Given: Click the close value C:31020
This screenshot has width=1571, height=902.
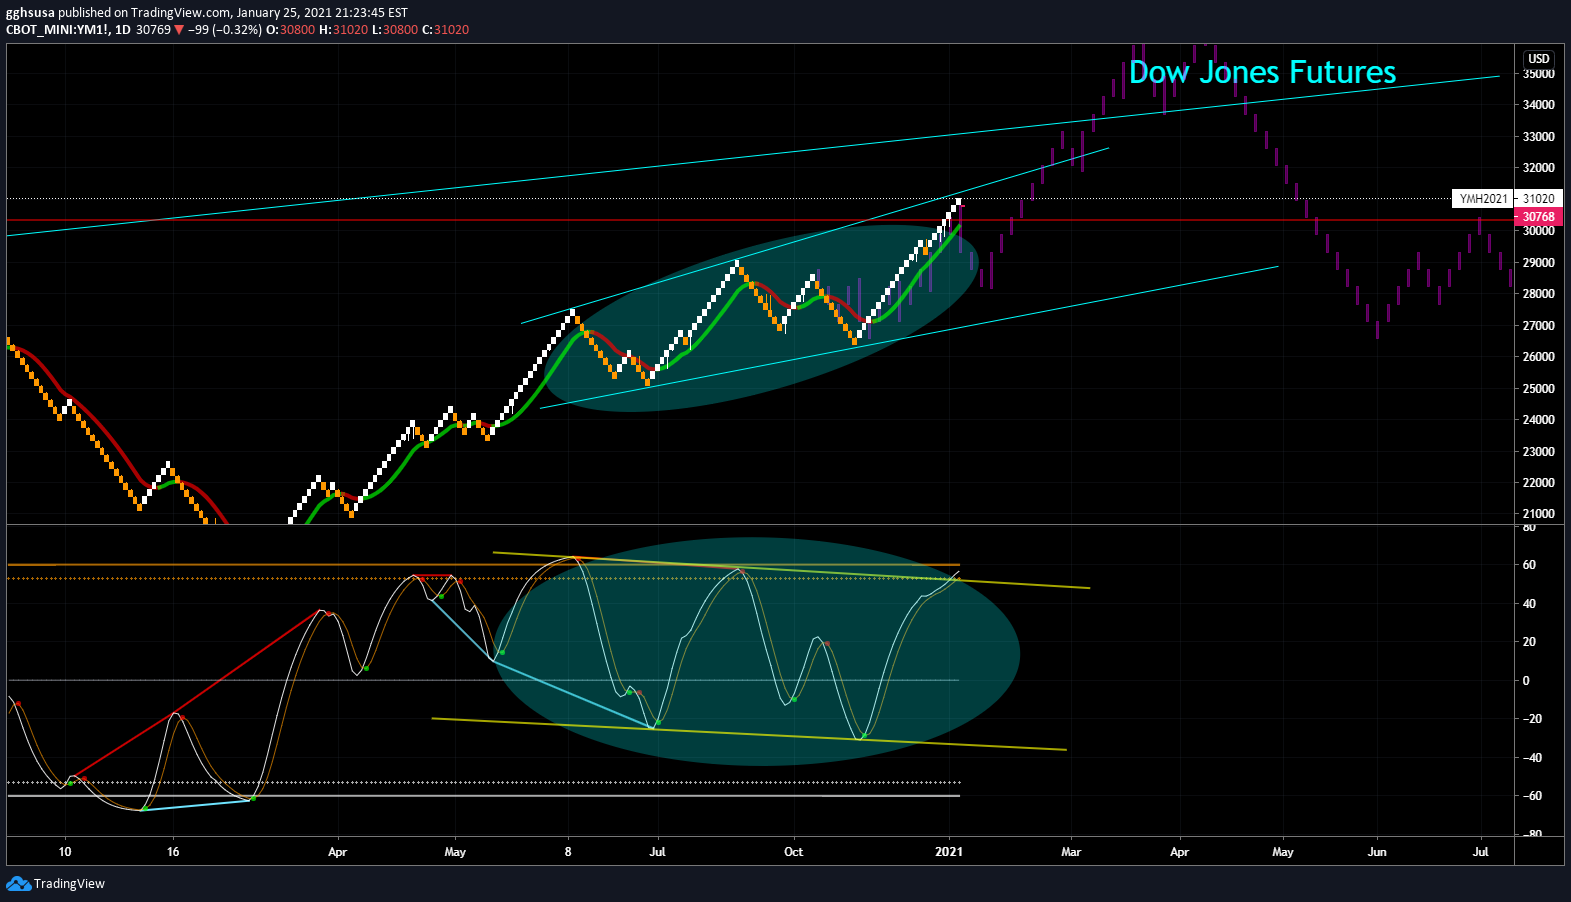Looking at the screenshot, I should click(445, 30).
